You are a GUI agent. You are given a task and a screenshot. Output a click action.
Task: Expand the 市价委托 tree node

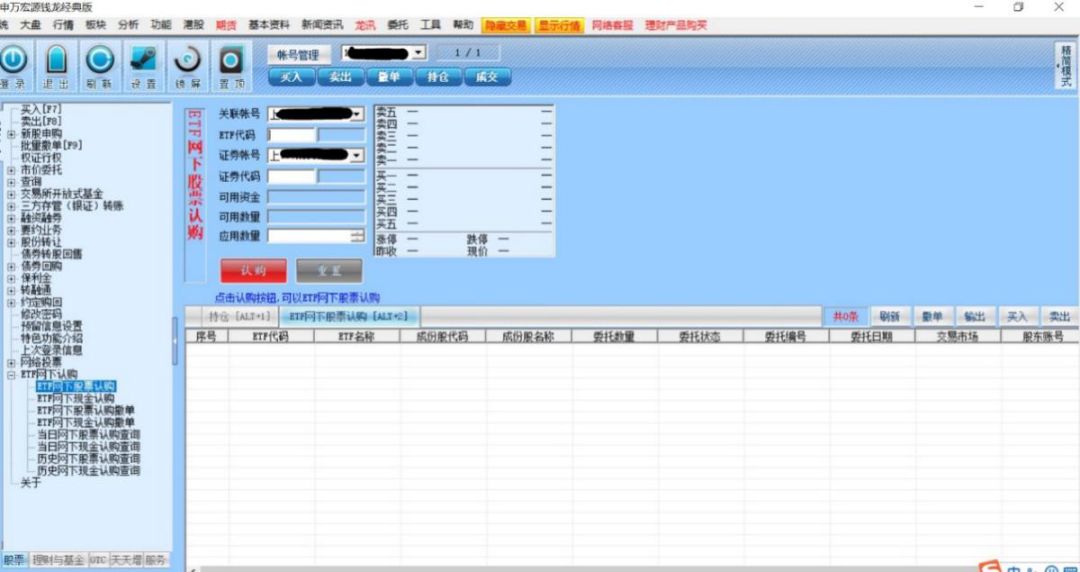(x=11, y=170)
